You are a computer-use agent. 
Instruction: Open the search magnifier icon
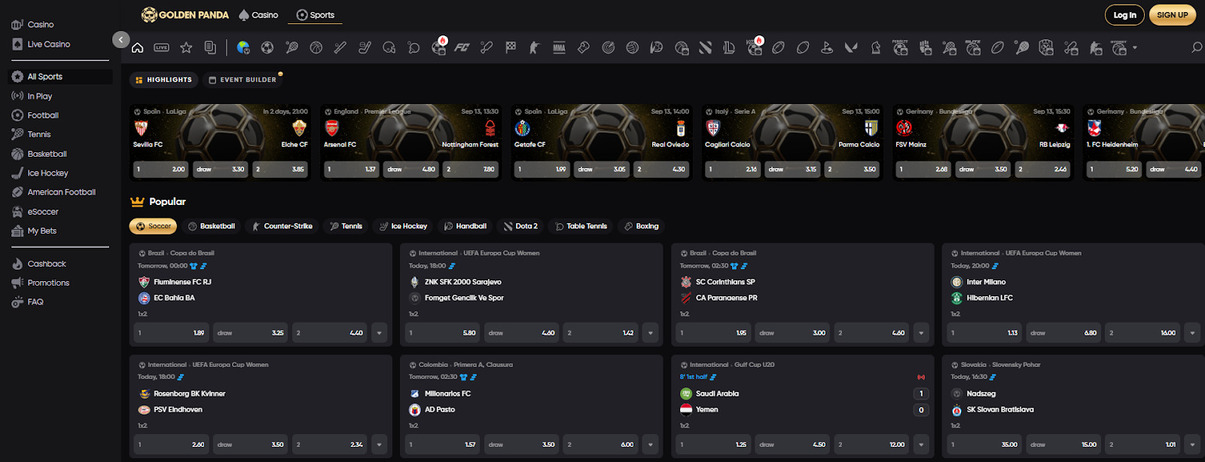click(x=1197, y=47)
